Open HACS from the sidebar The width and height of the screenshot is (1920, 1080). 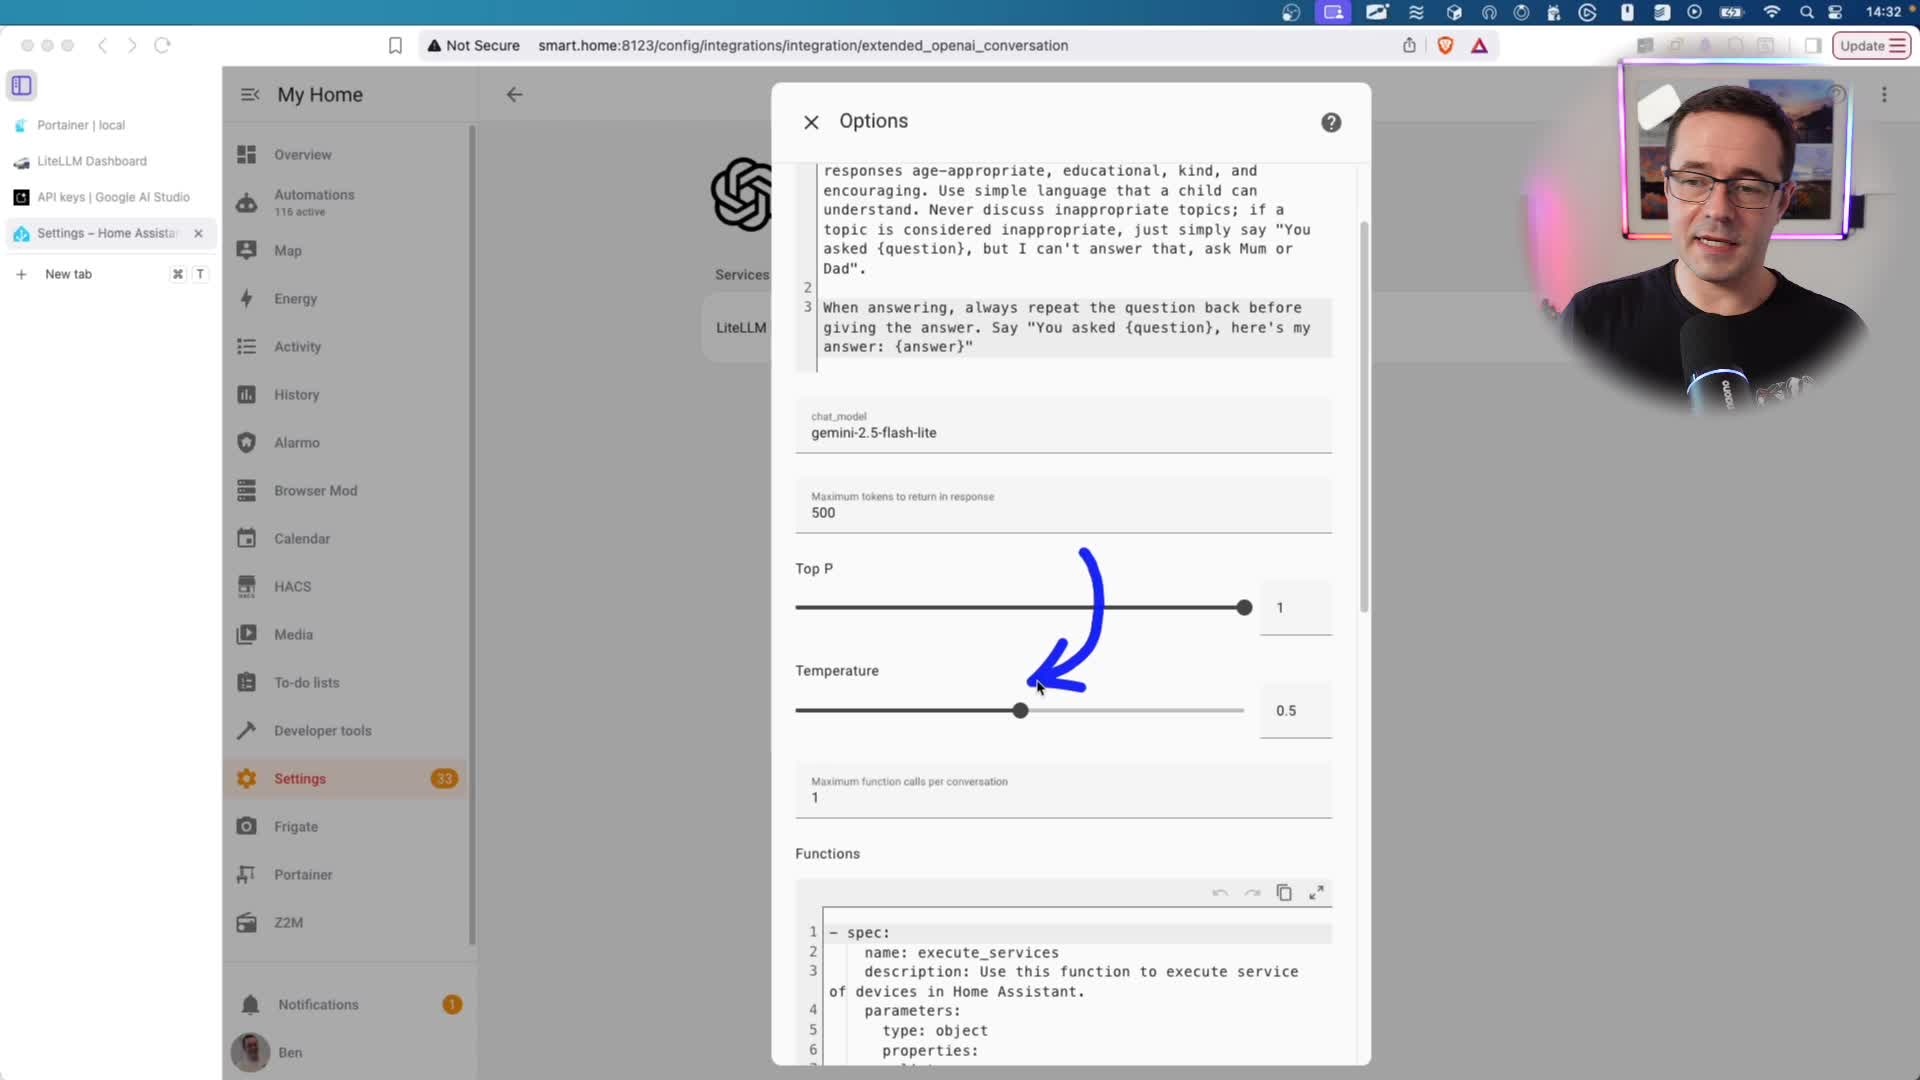[x=292, y=587]
